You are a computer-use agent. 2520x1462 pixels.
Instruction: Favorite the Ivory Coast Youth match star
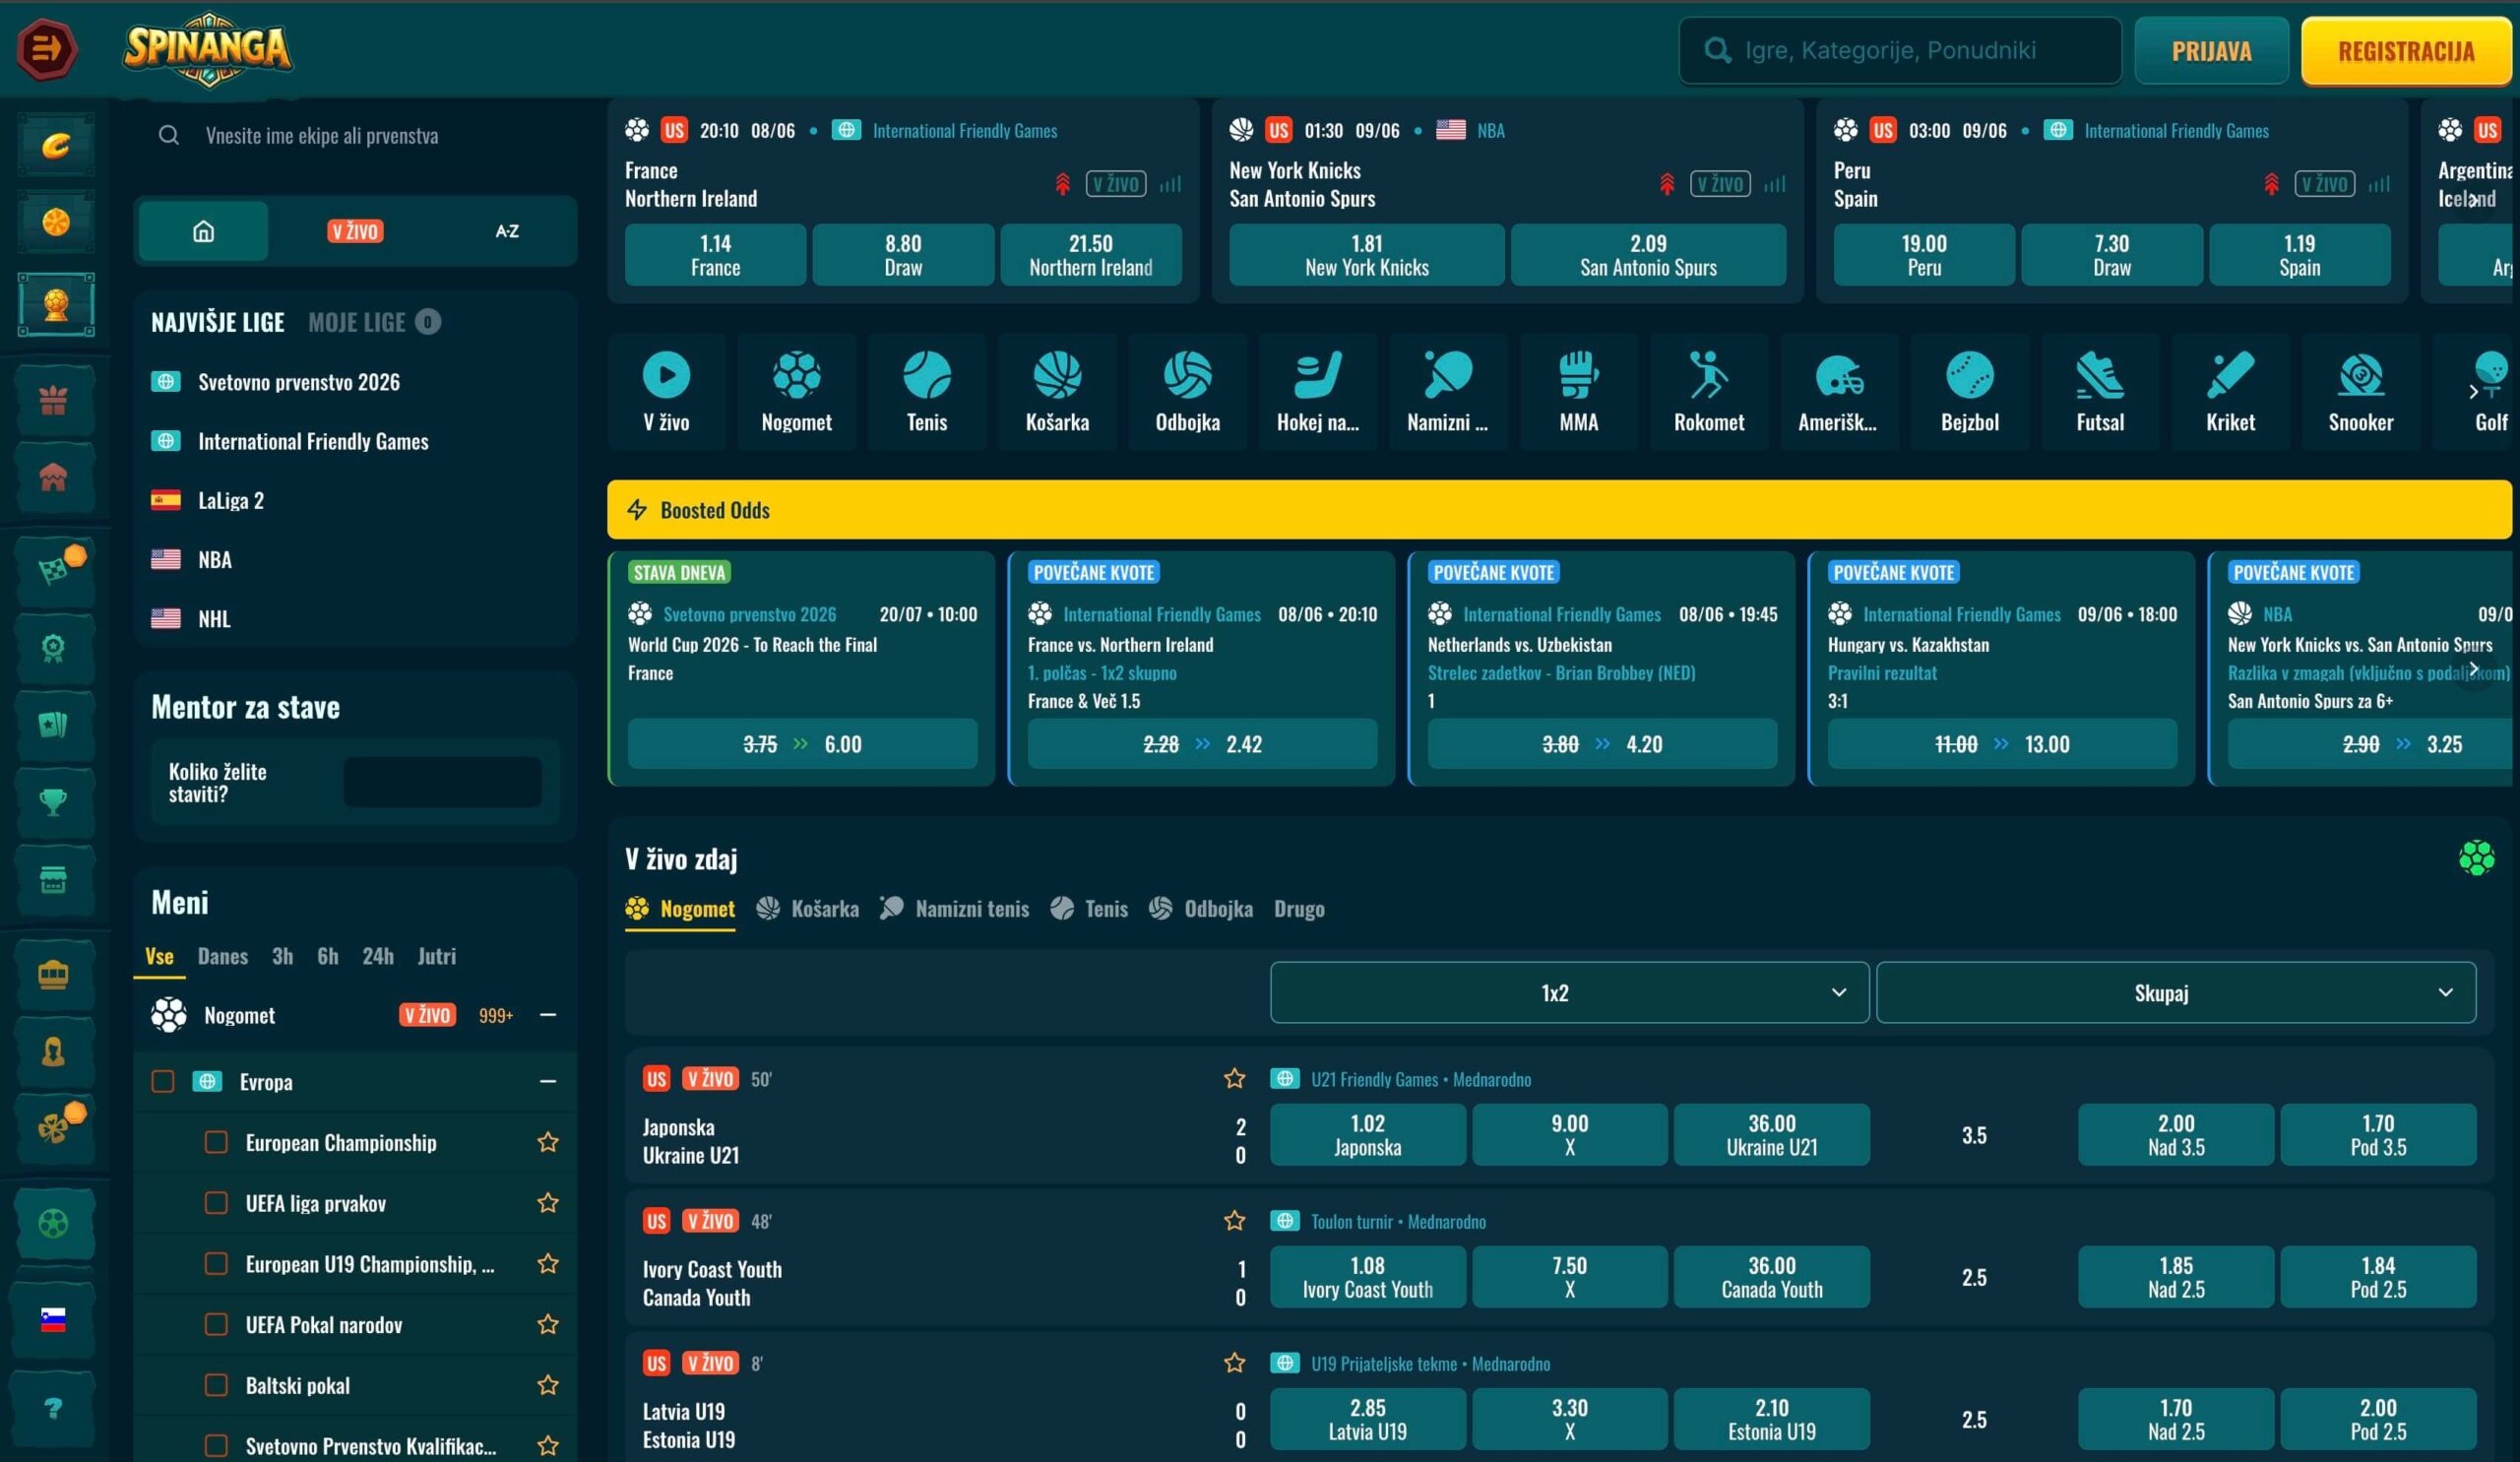tap(1235, 1220)
